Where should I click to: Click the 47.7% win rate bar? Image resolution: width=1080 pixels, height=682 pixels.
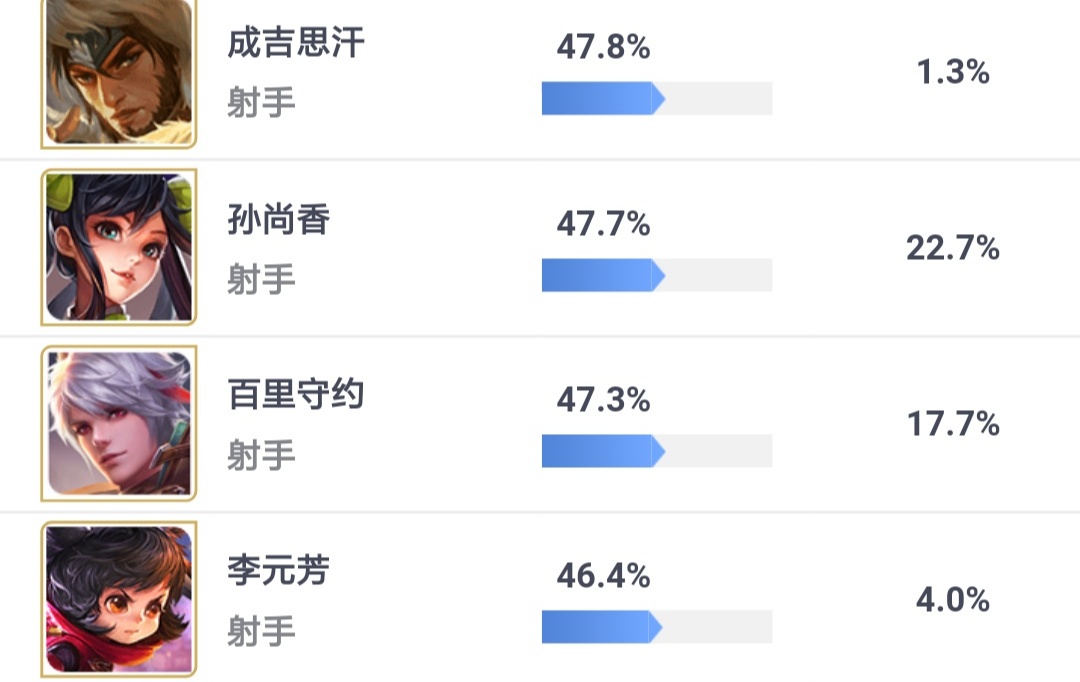click(x=656, y=275)
